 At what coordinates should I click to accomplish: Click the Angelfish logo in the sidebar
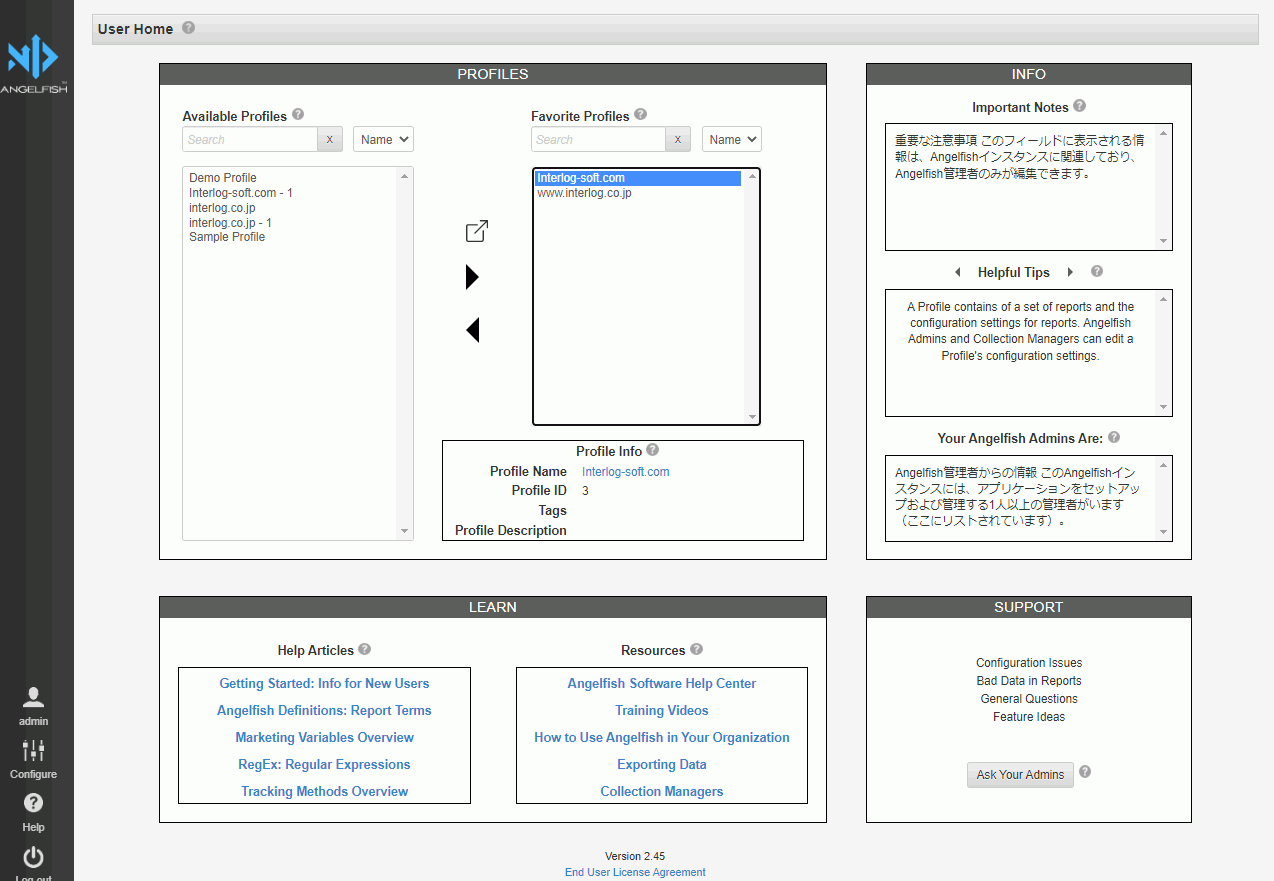[33, 63]
